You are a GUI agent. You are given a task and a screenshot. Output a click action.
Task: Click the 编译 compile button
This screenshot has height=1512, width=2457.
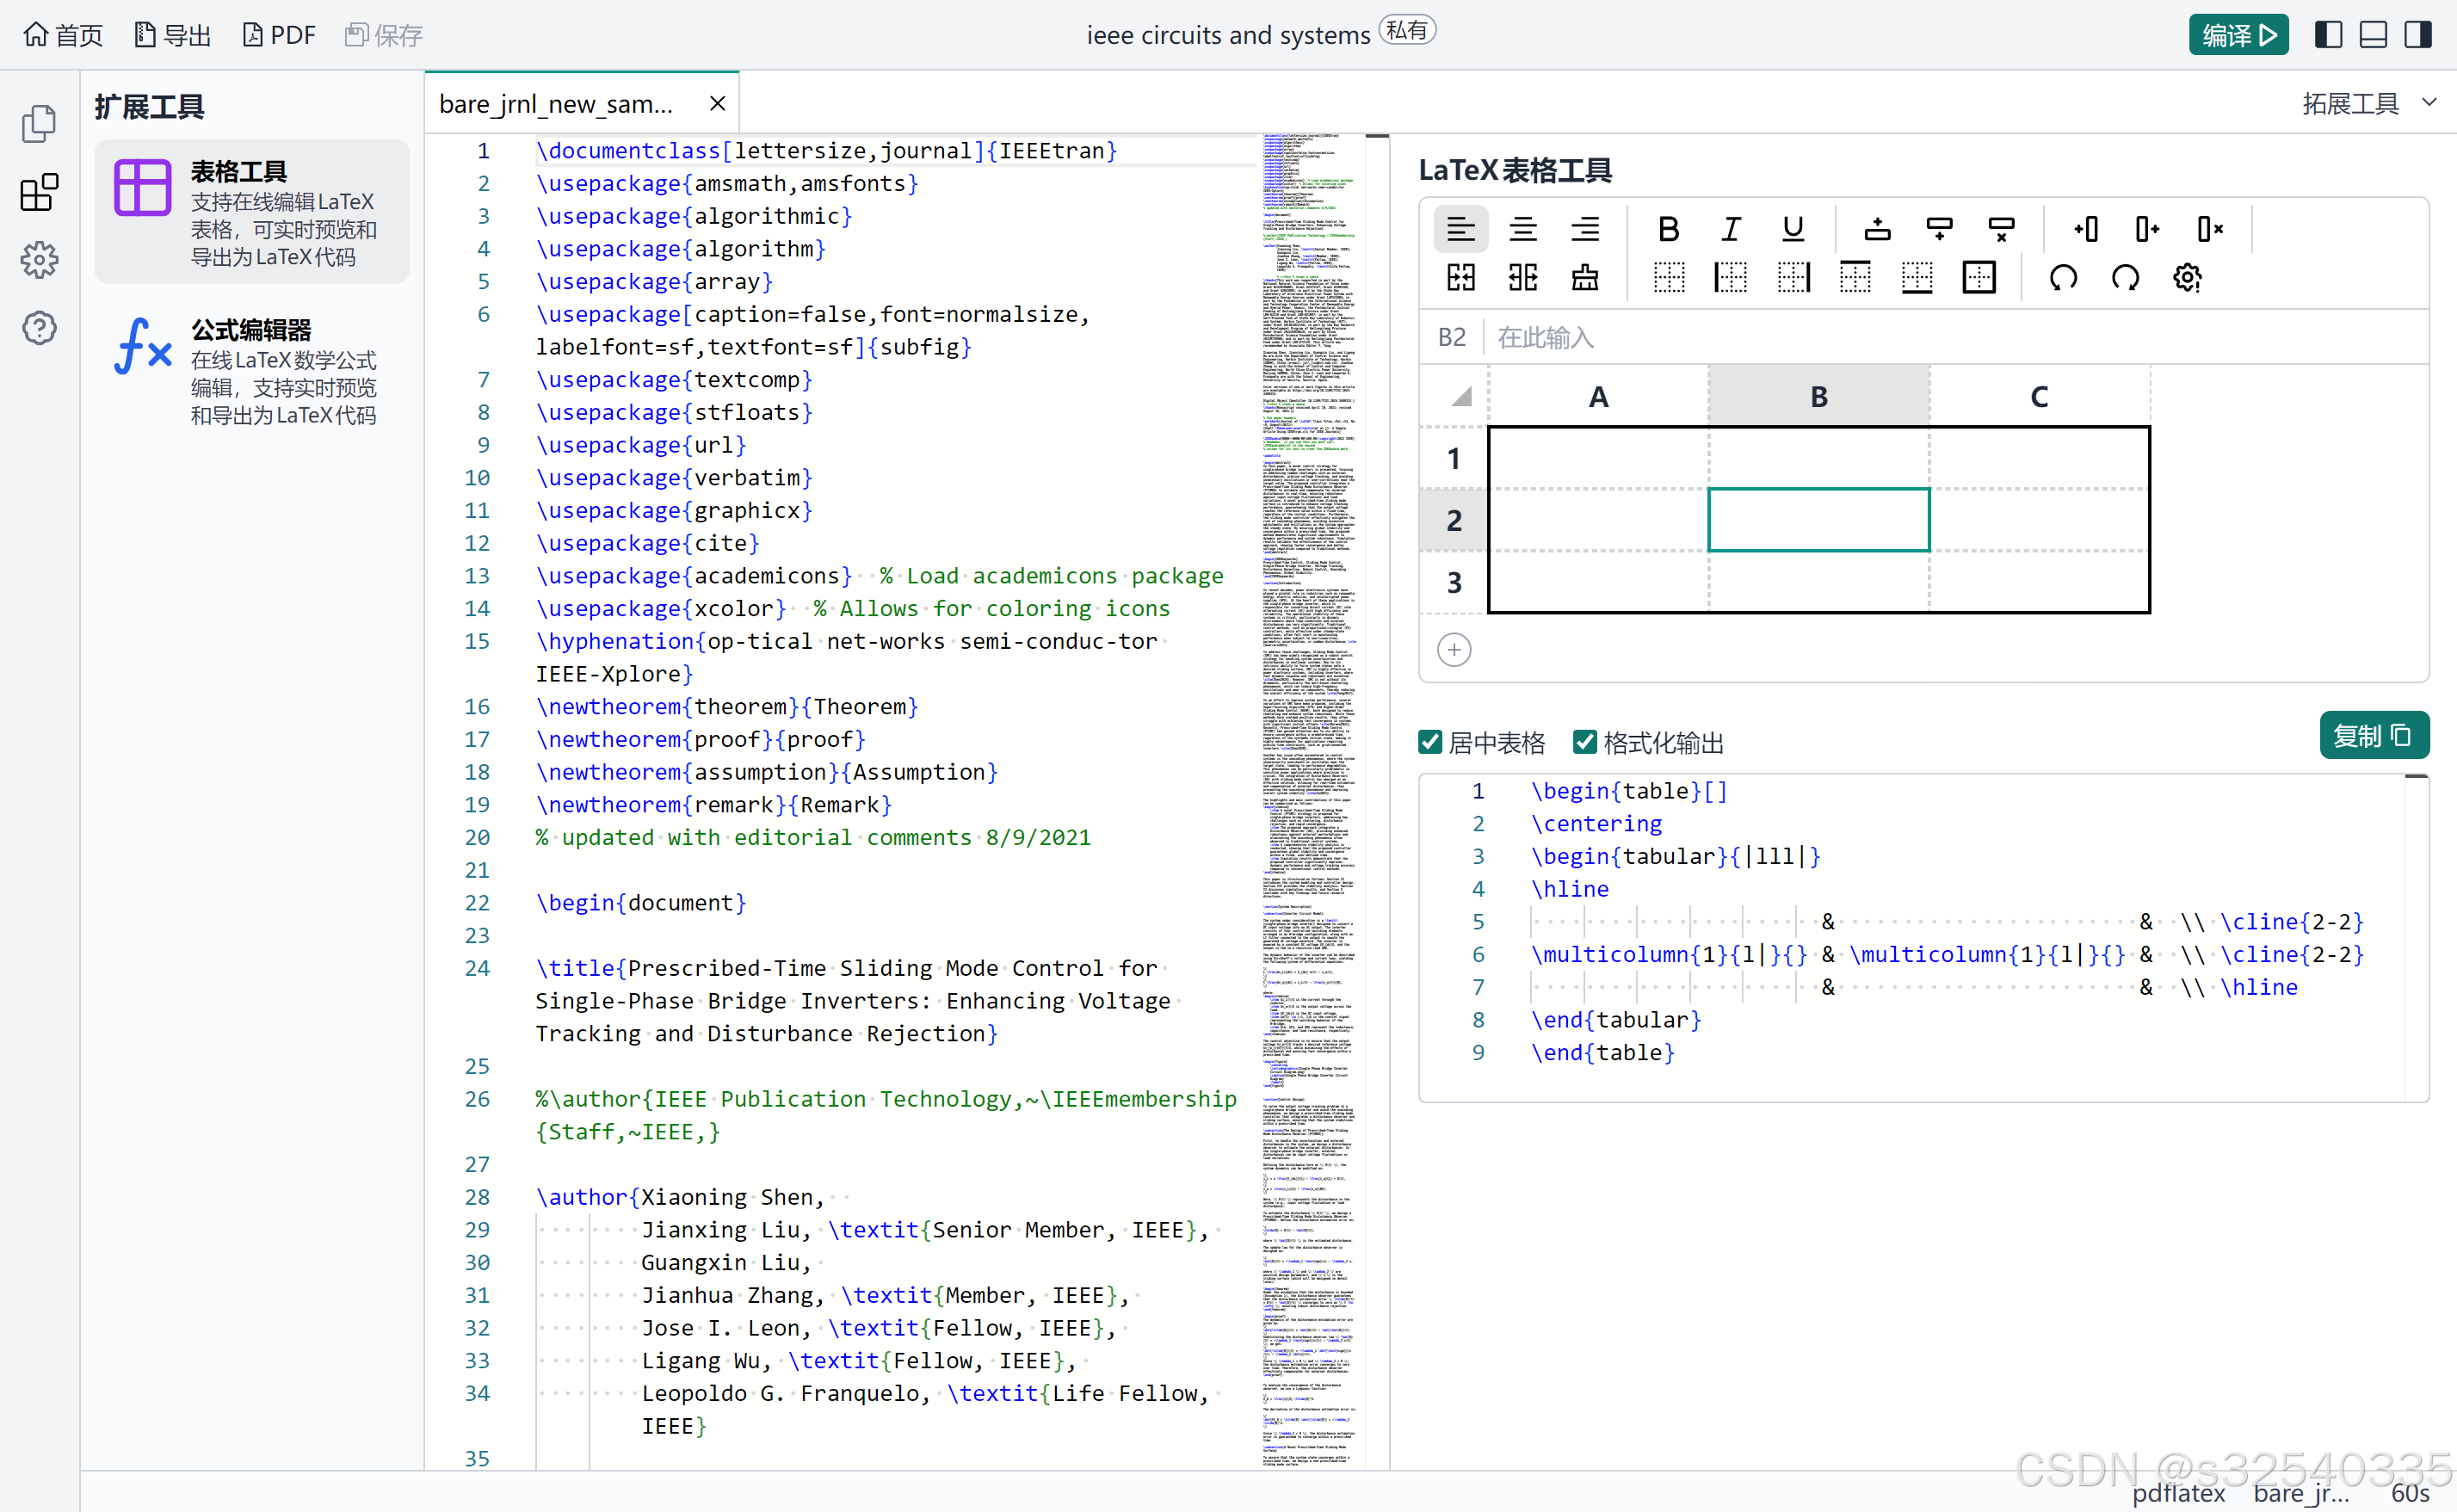[2237, 35]
